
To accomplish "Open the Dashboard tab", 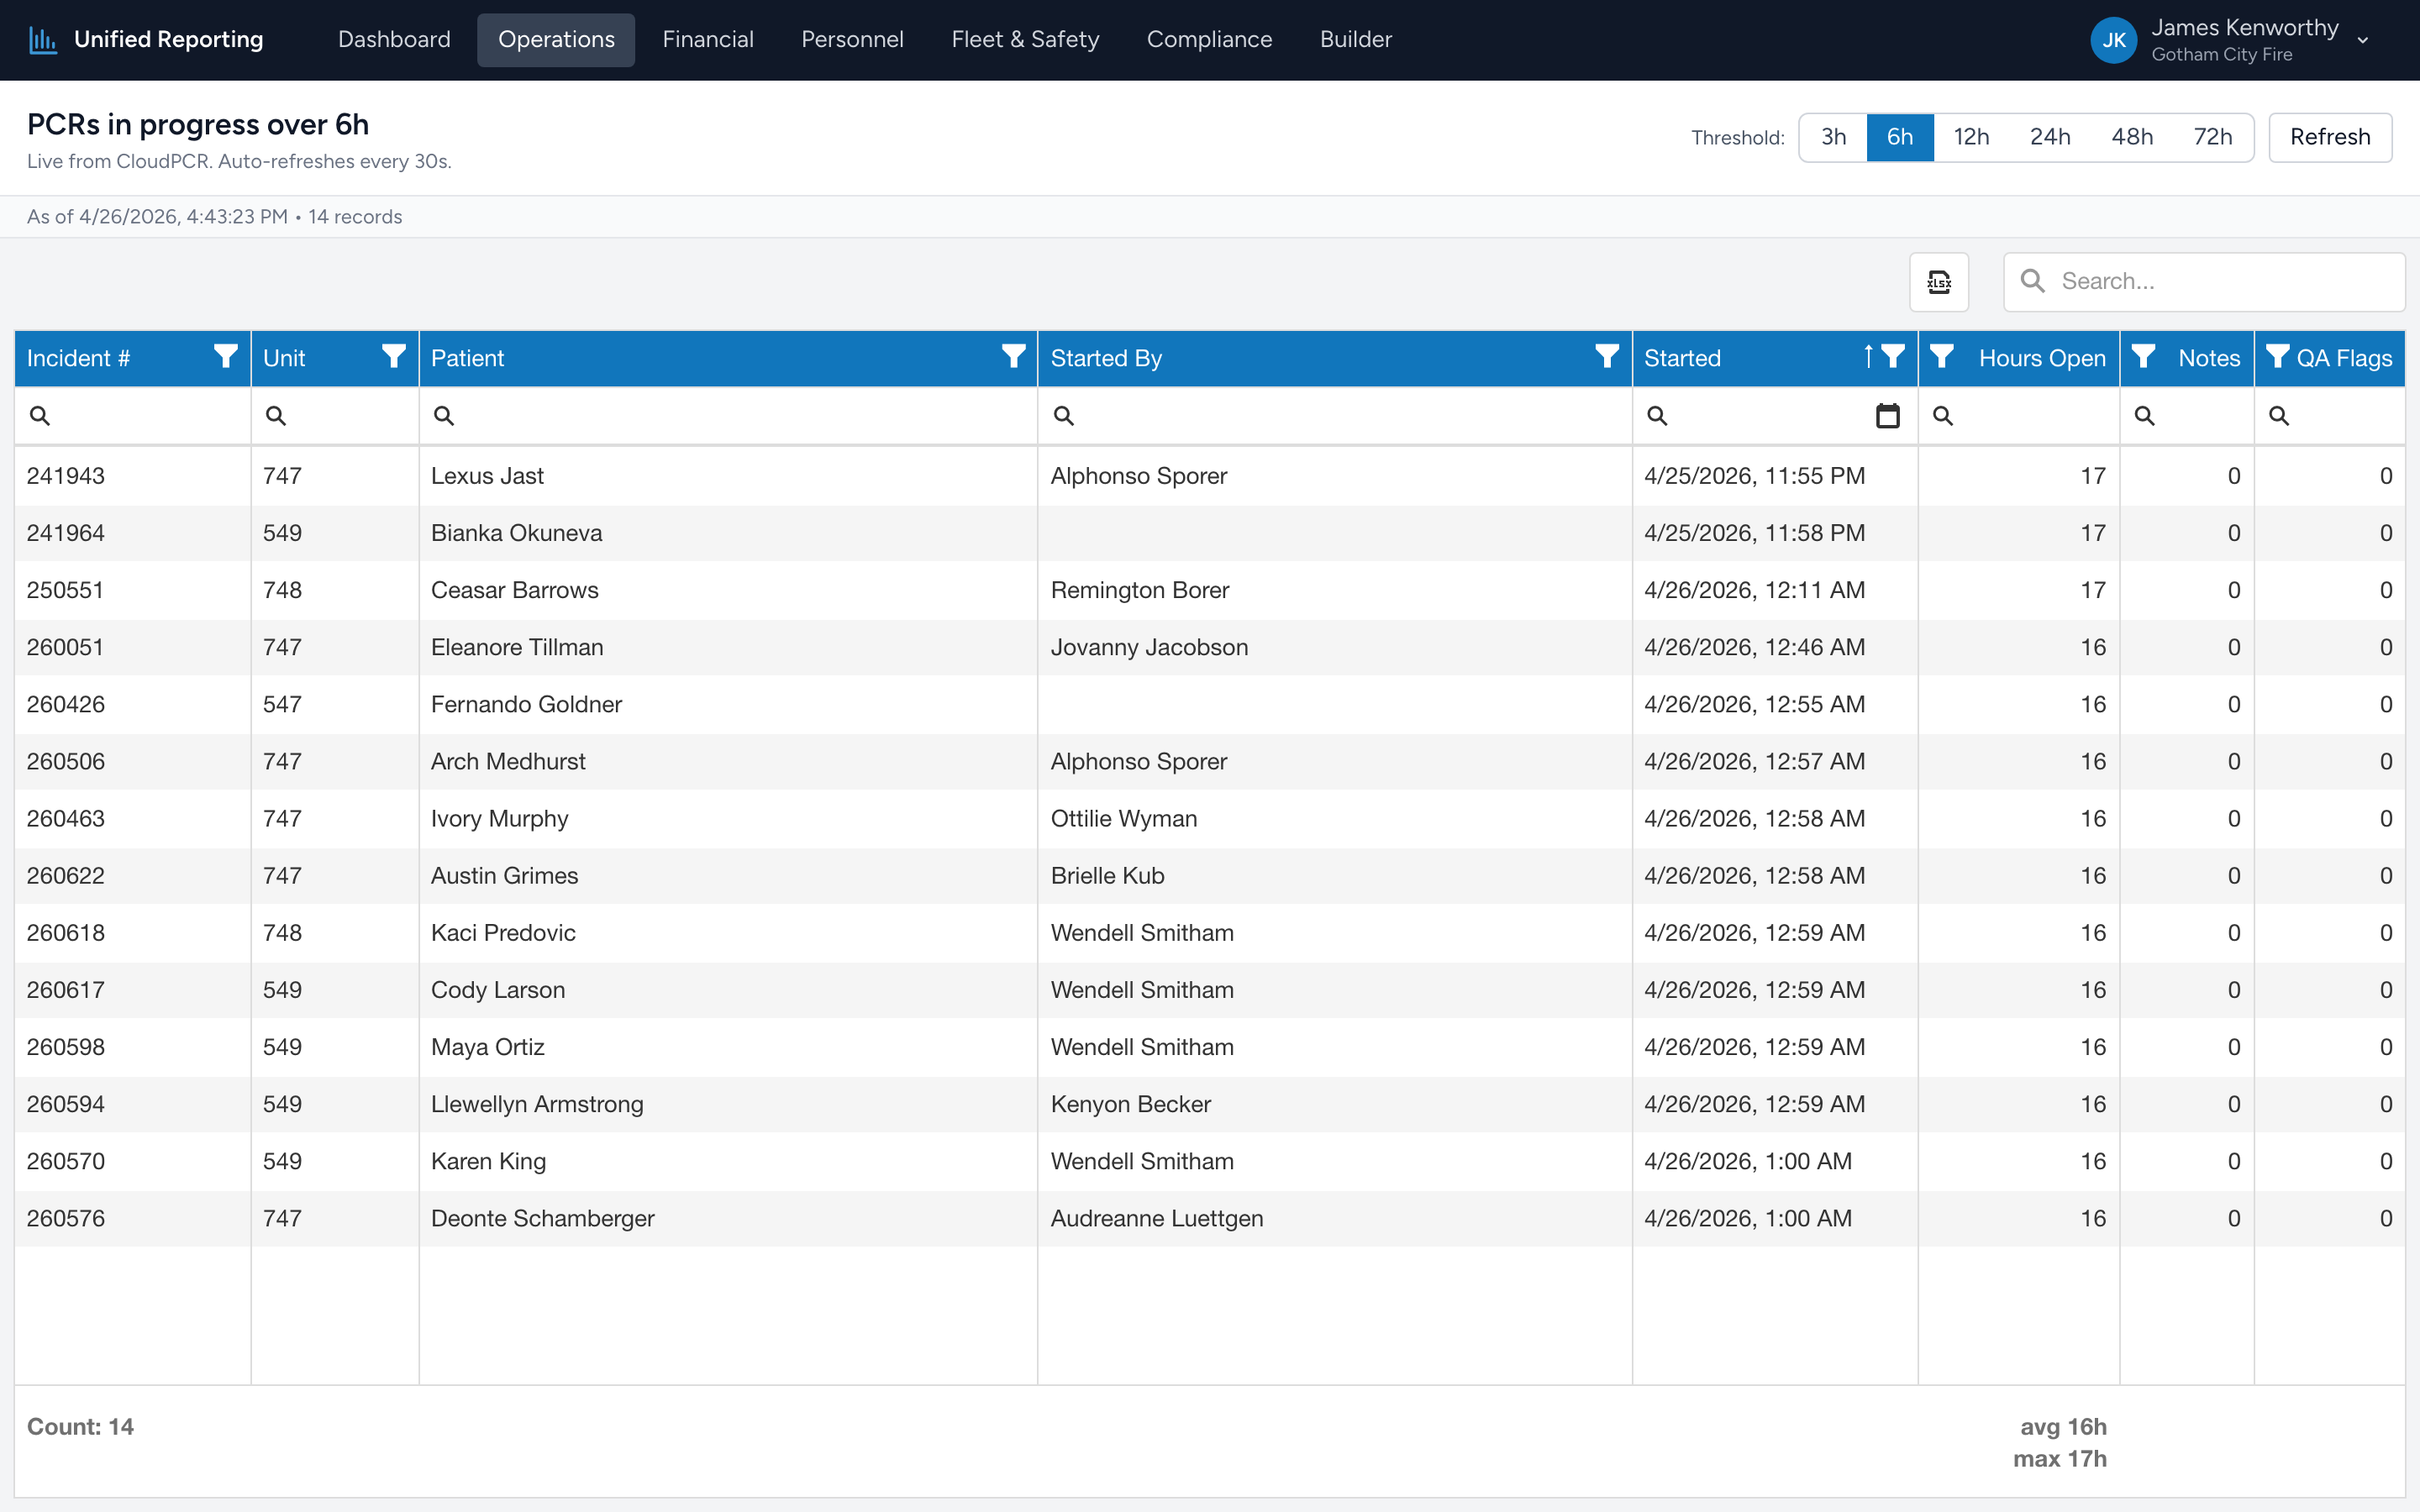I will 394,40.
